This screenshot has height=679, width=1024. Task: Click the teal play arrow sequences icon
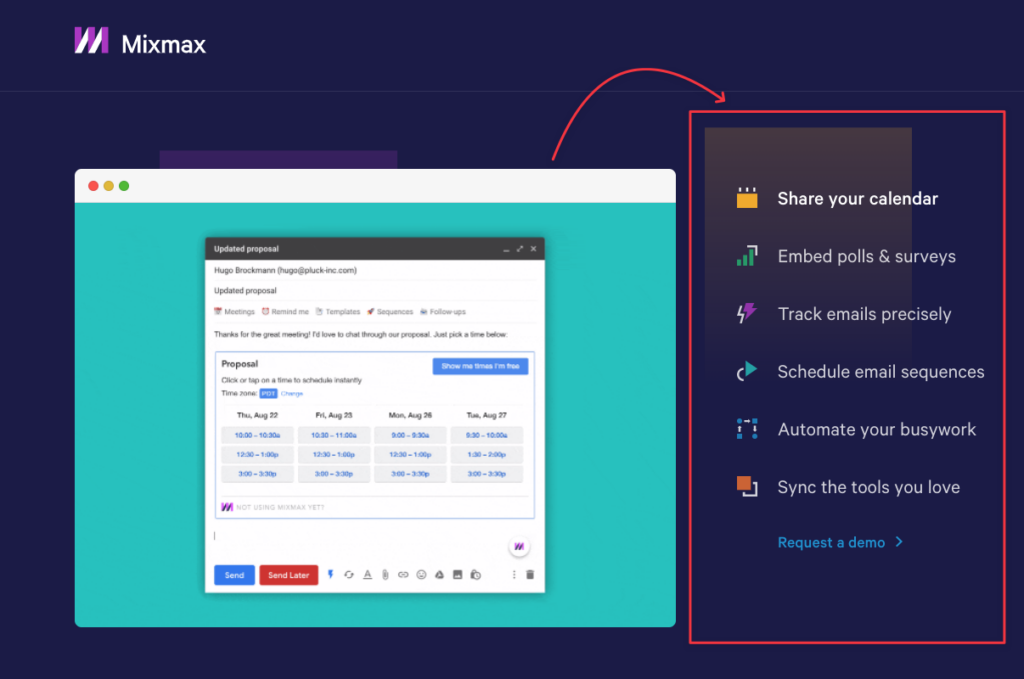tap(747, 371)
